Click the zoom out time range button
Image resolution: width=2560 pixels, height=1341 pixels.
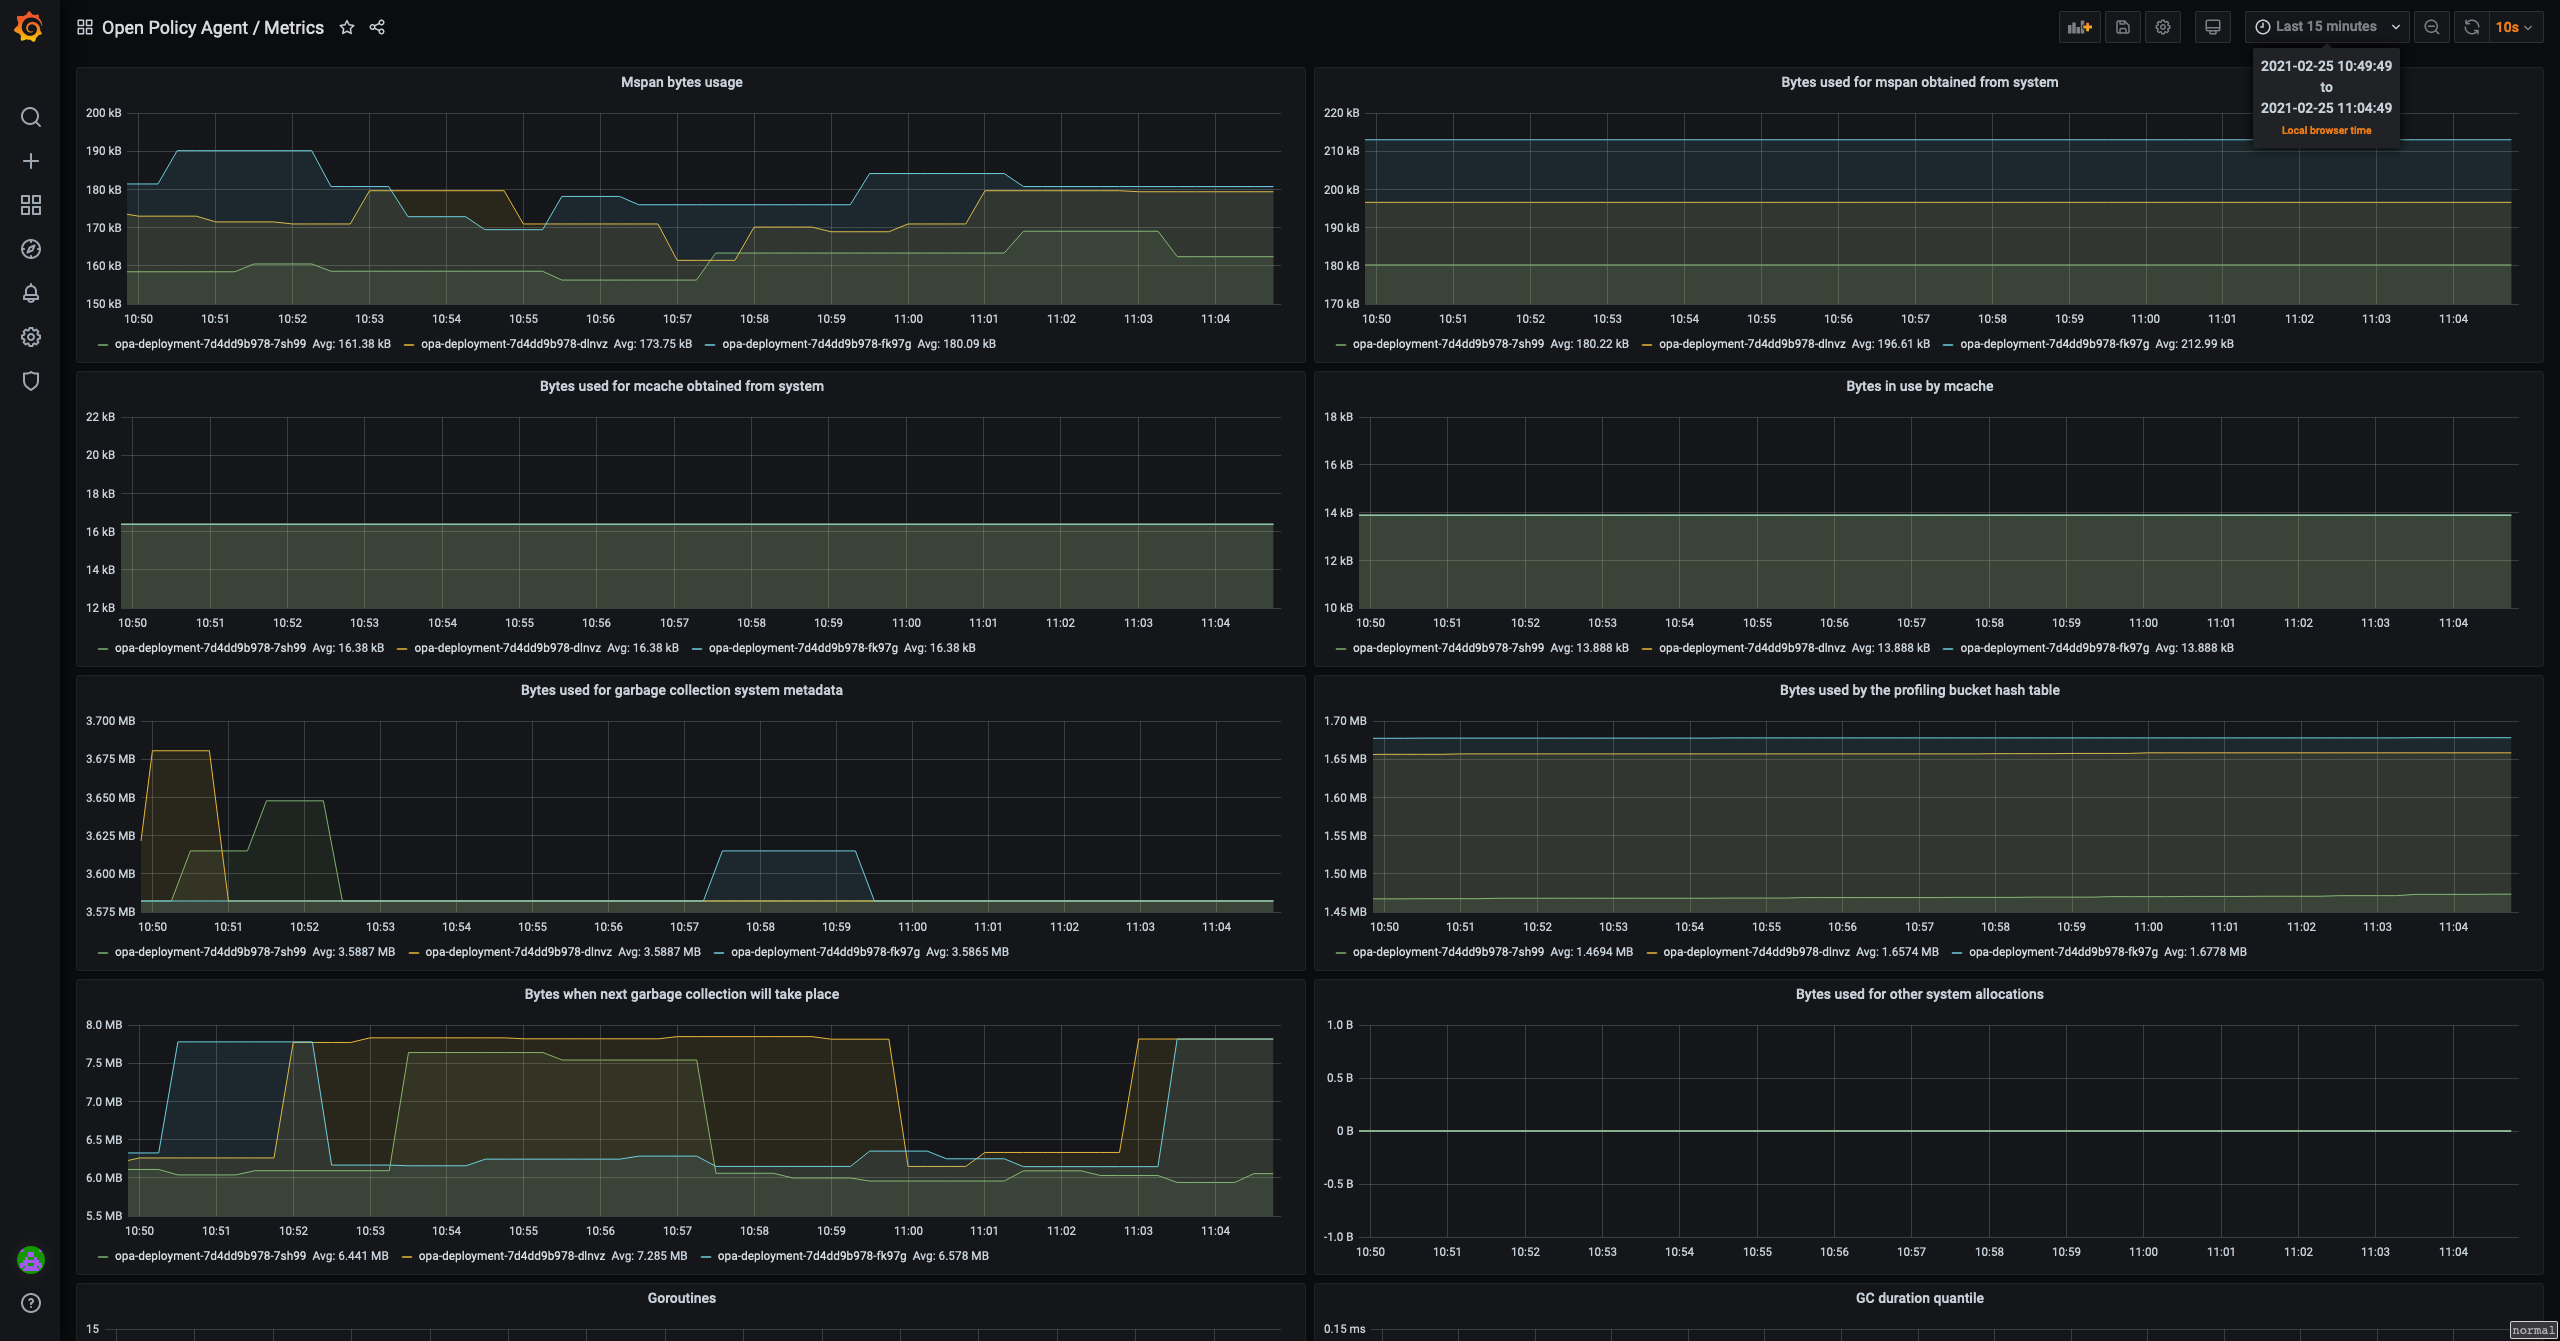2432,27
